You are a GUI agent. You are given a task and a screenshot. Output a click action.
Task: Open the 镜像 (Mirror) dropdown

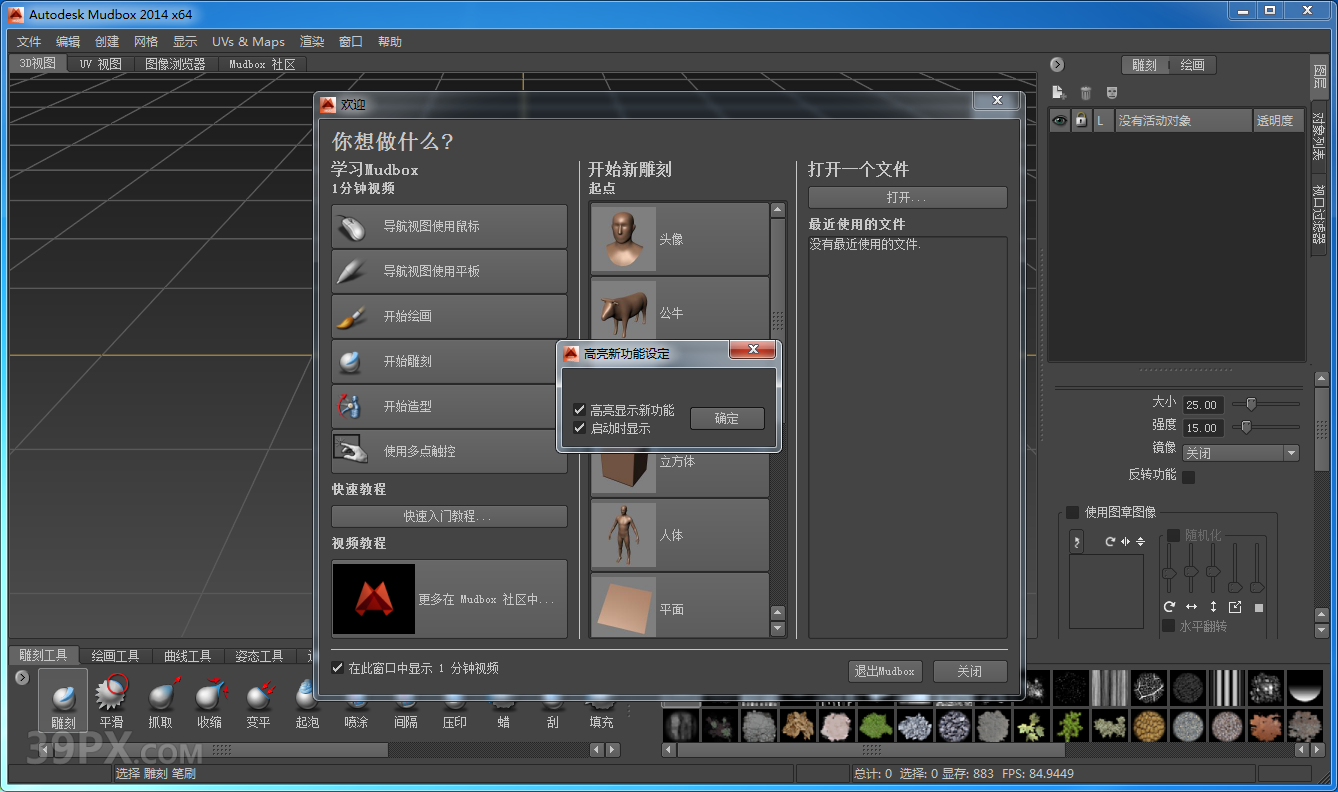(1240, 452)
